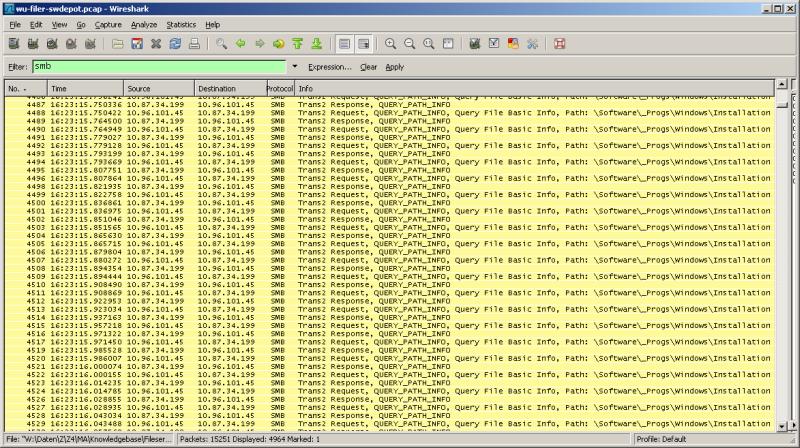The height and width of the screenshot is (448, 800).
Task: Zoom in the packet text
Action: [390, 44]
